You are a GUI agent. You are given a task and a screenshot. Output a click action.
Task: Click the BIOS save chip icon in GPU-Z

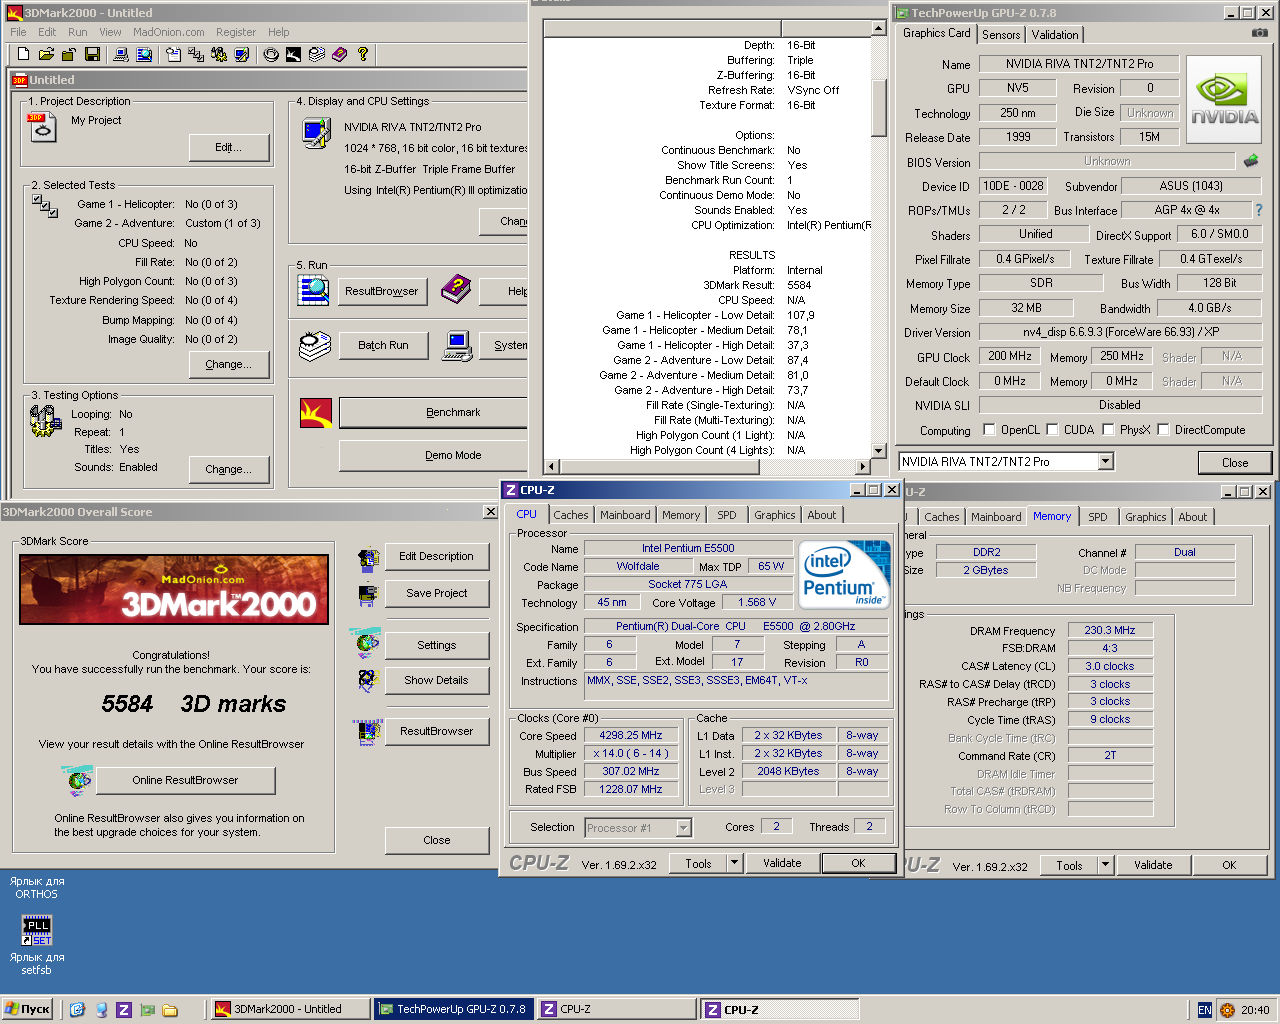1251,160
